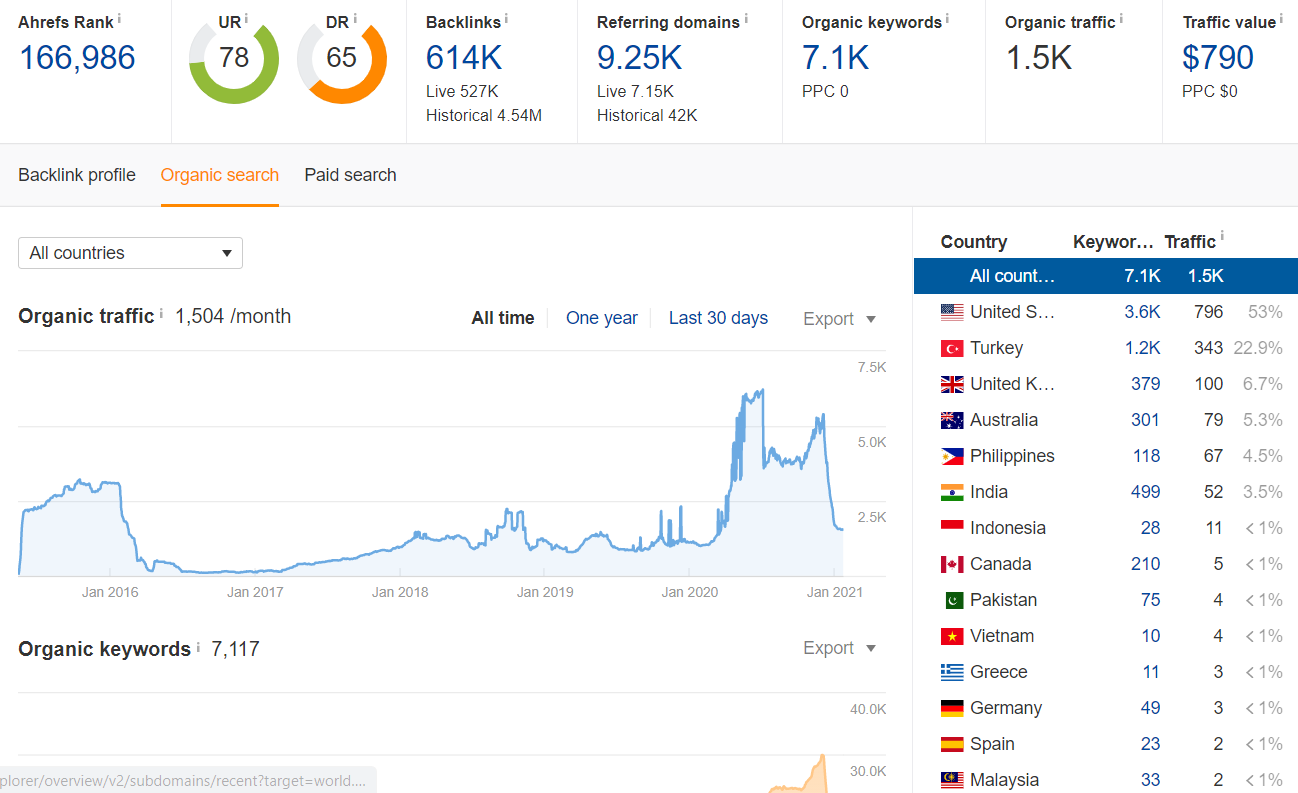Open the Paid search tab

pos(350,174)
